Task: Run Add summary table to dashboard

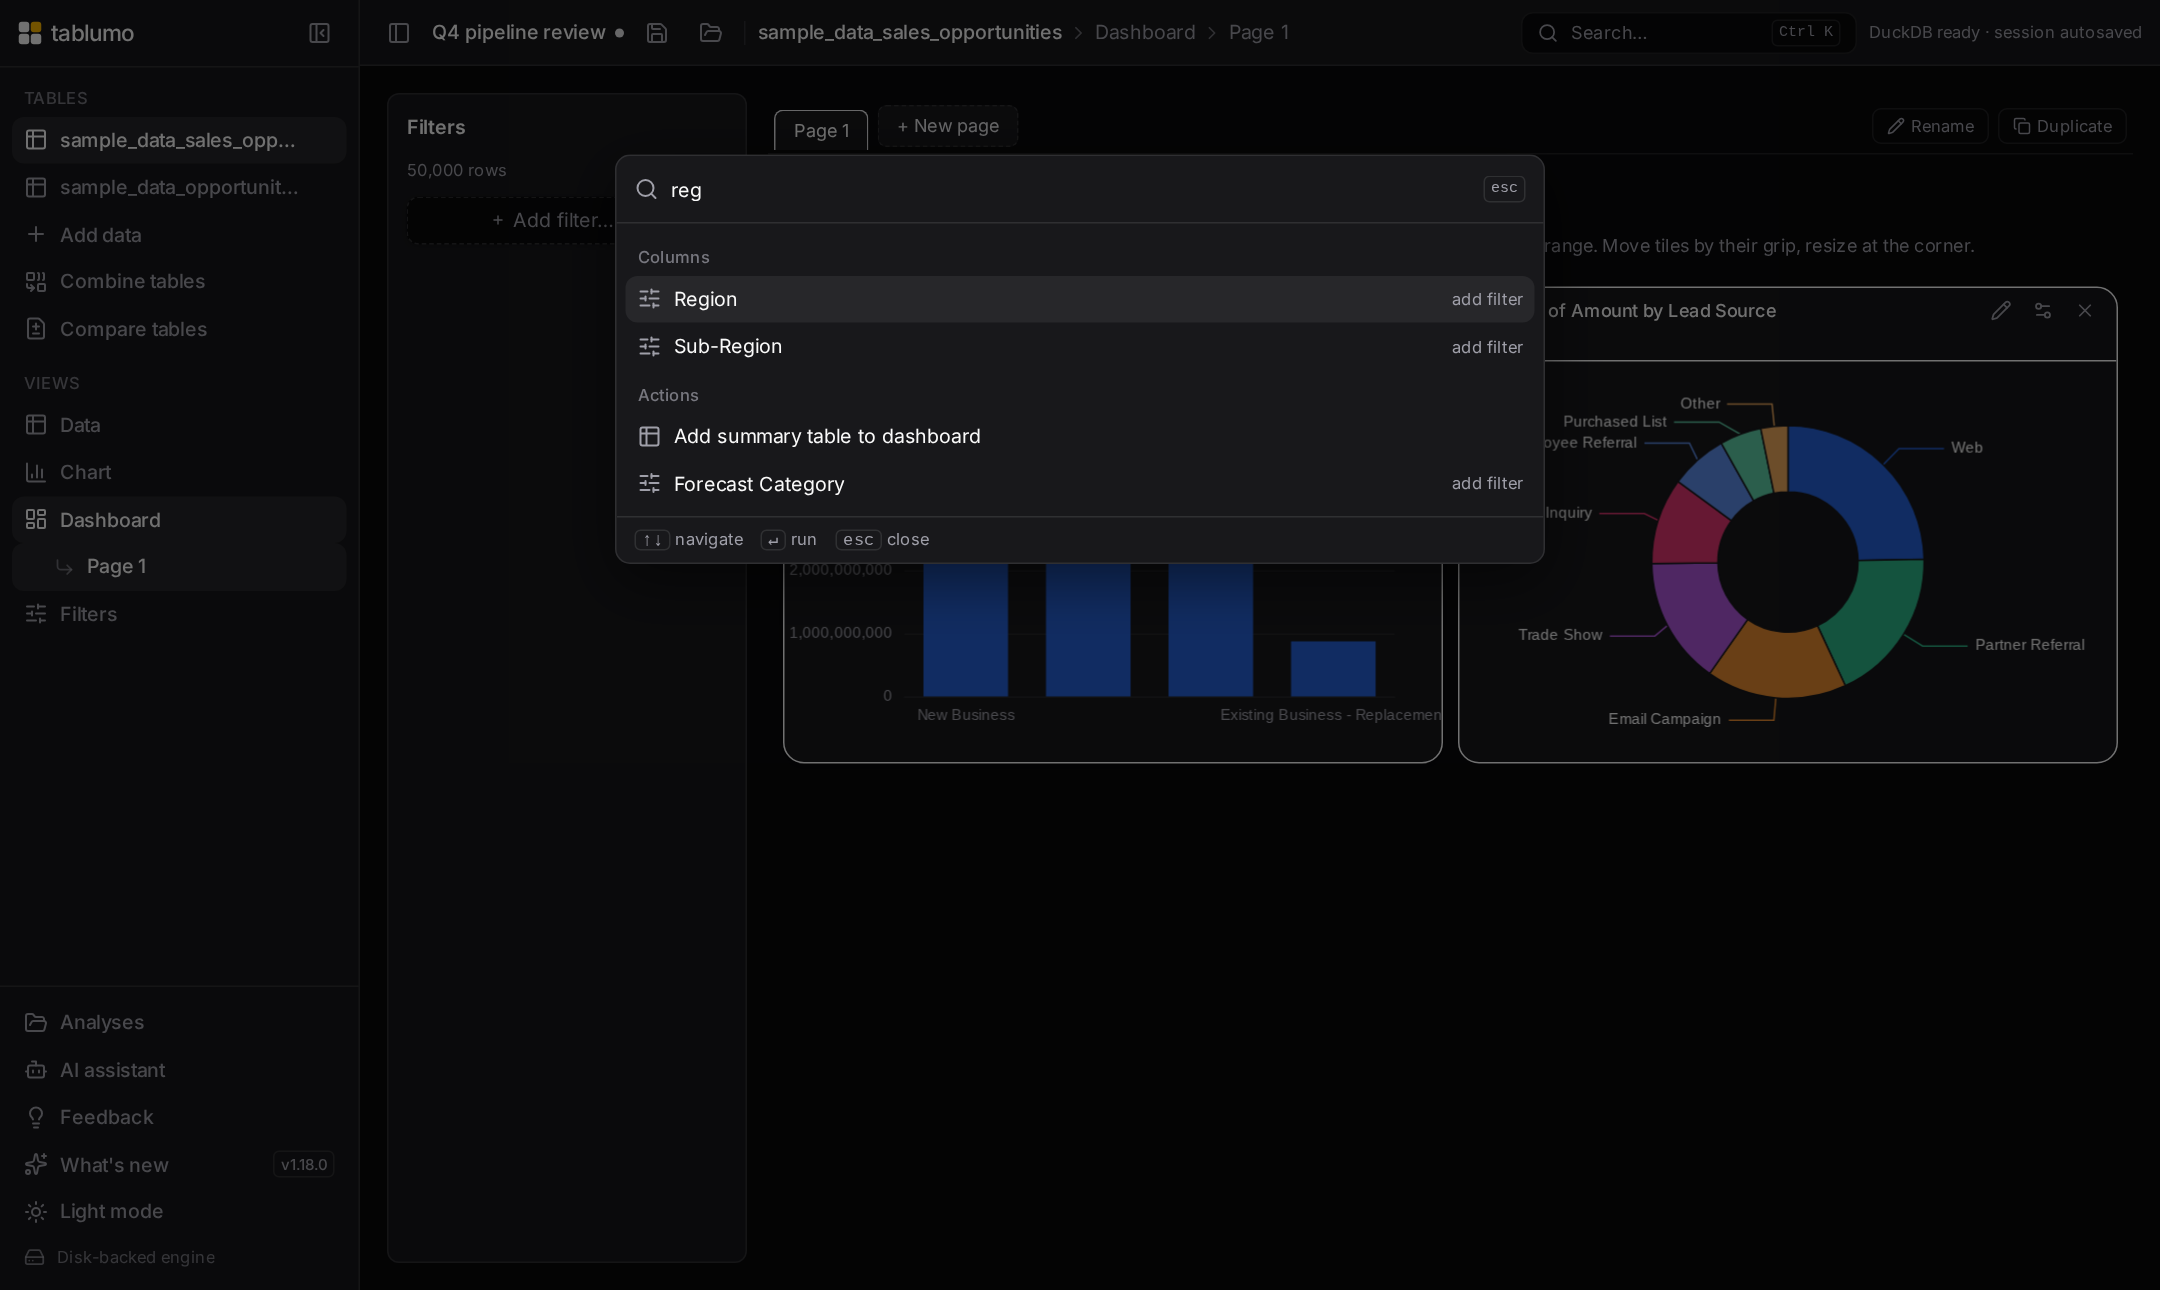Action: pos(1080,436)
